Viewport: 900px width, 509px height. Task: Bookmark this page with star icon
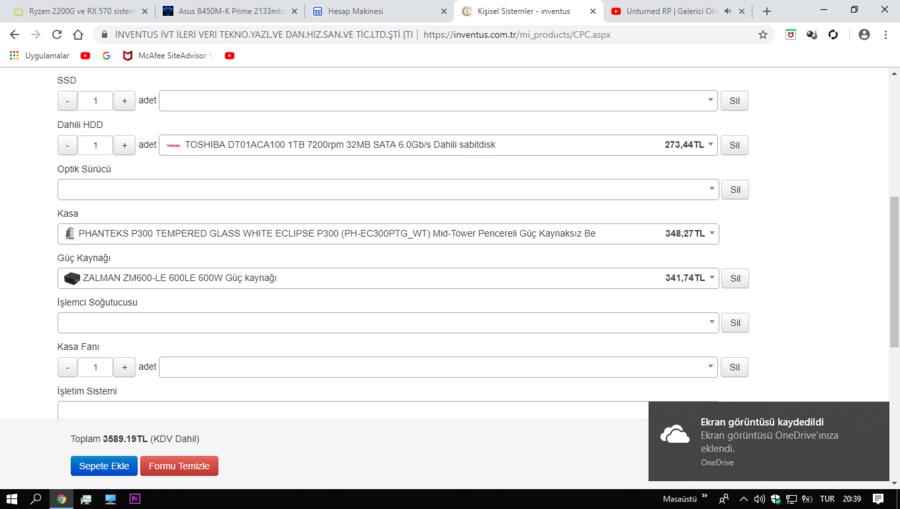763,34
